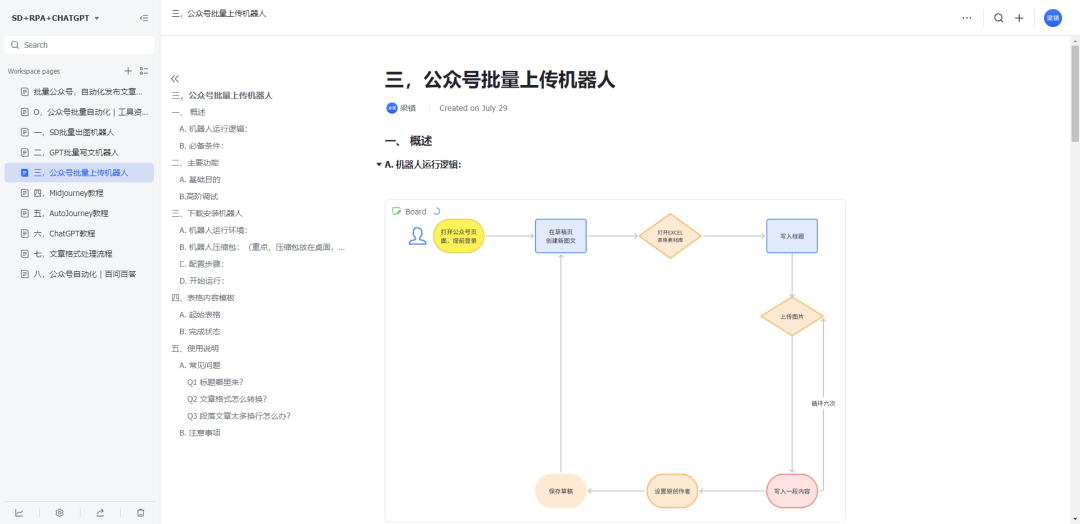The height and width of the screenshot is (524, 1080).
Task: Open page 四，Midjourney教程
Action: pos(79,193)
